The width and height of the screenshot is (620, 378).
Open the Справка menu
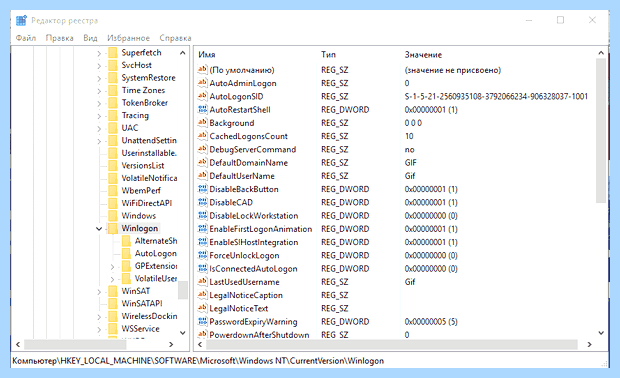click(175, 38)
